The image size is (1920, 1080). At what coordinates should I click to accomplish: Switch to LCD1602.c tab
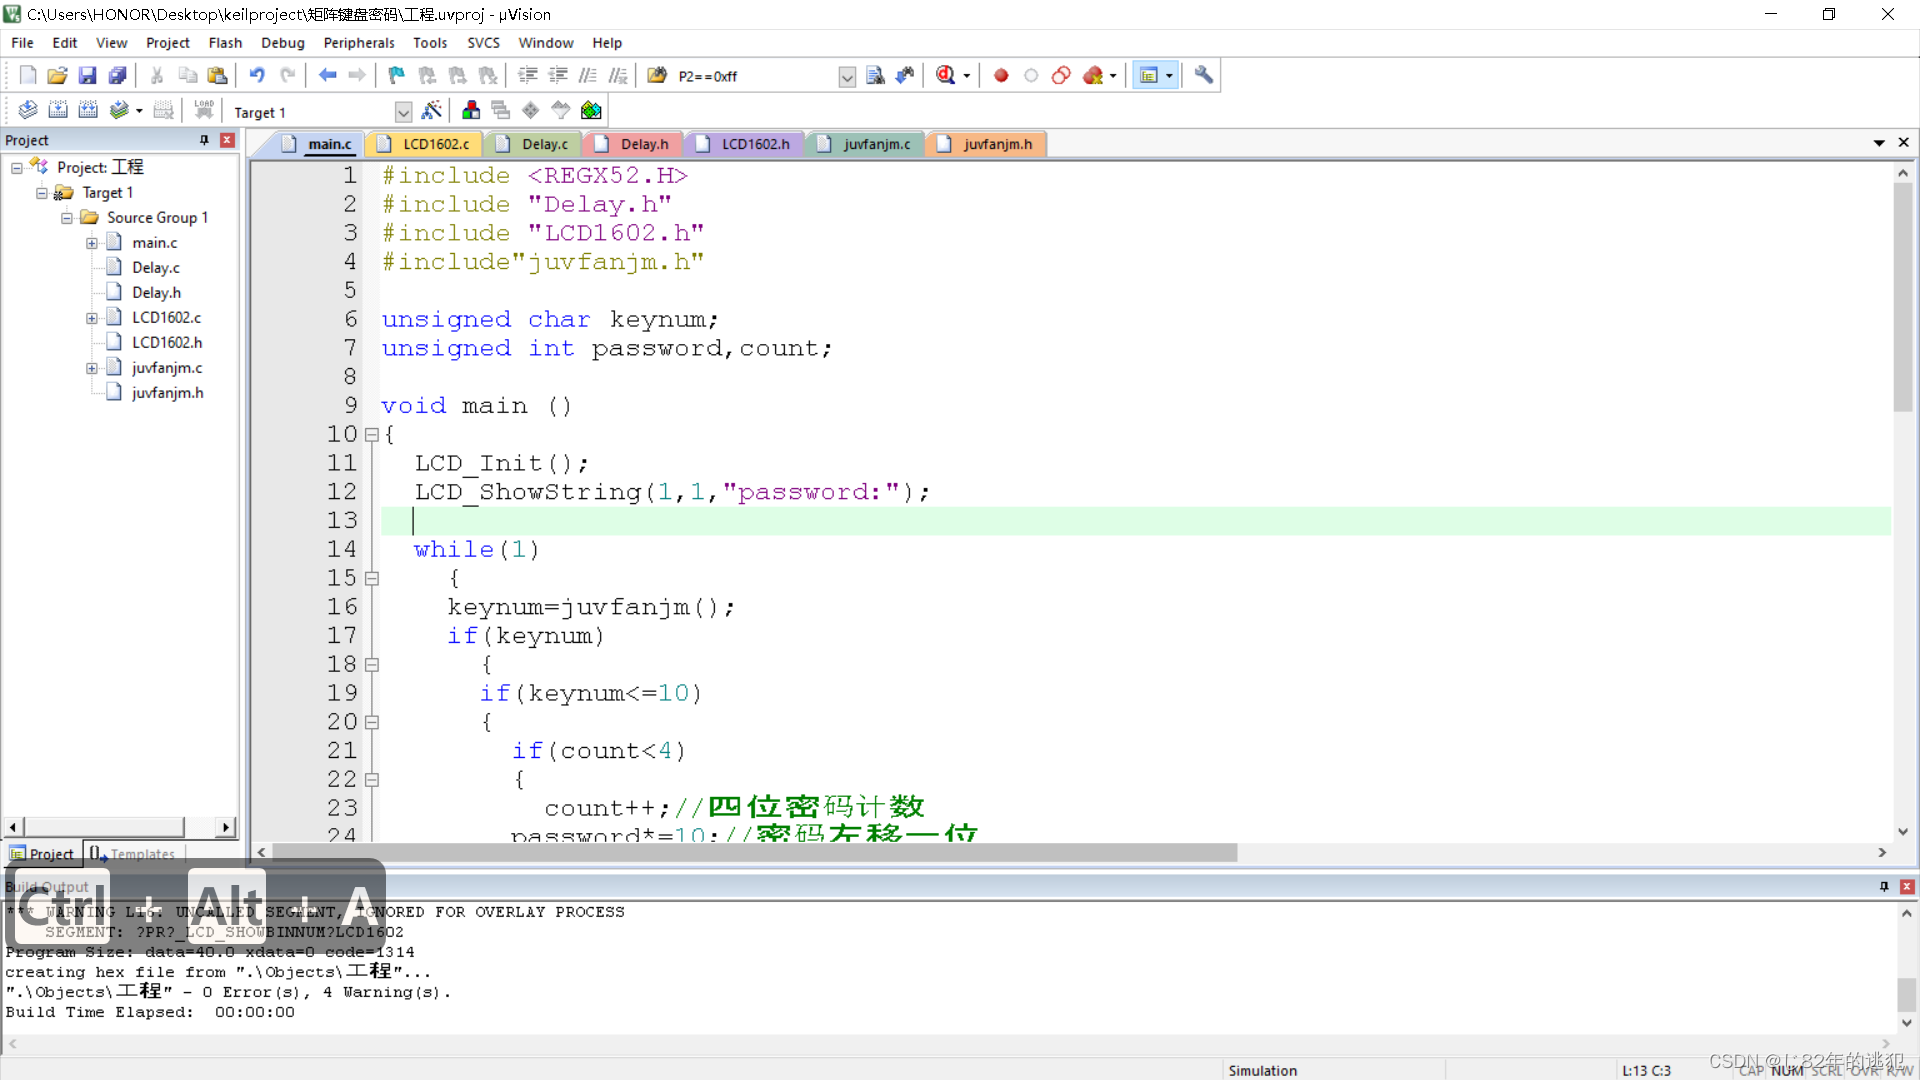435,144
